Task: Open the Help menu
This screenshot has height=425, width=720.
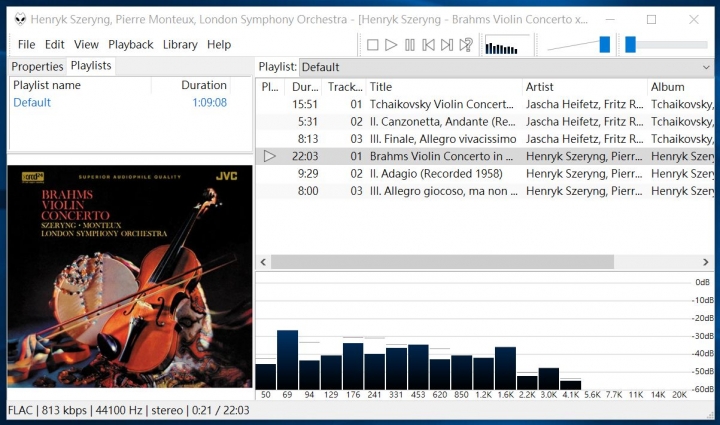Action: pos(219,45)
